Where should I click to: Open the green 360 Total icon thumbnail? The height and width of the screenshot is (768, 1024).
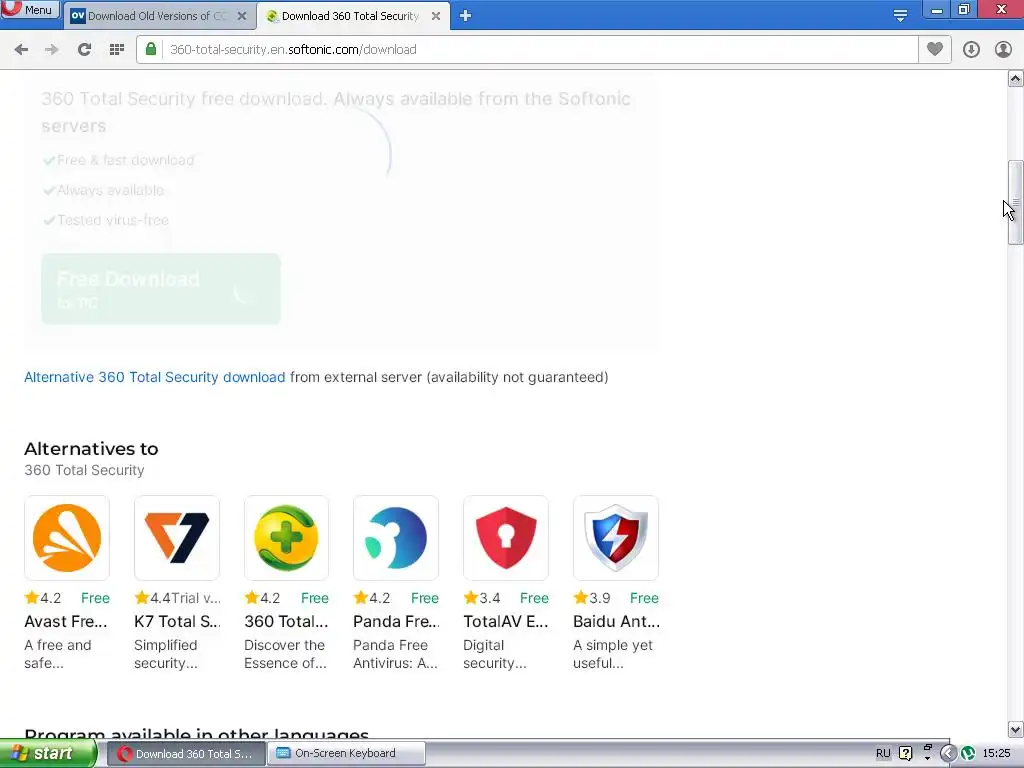[x=286, y=537]
